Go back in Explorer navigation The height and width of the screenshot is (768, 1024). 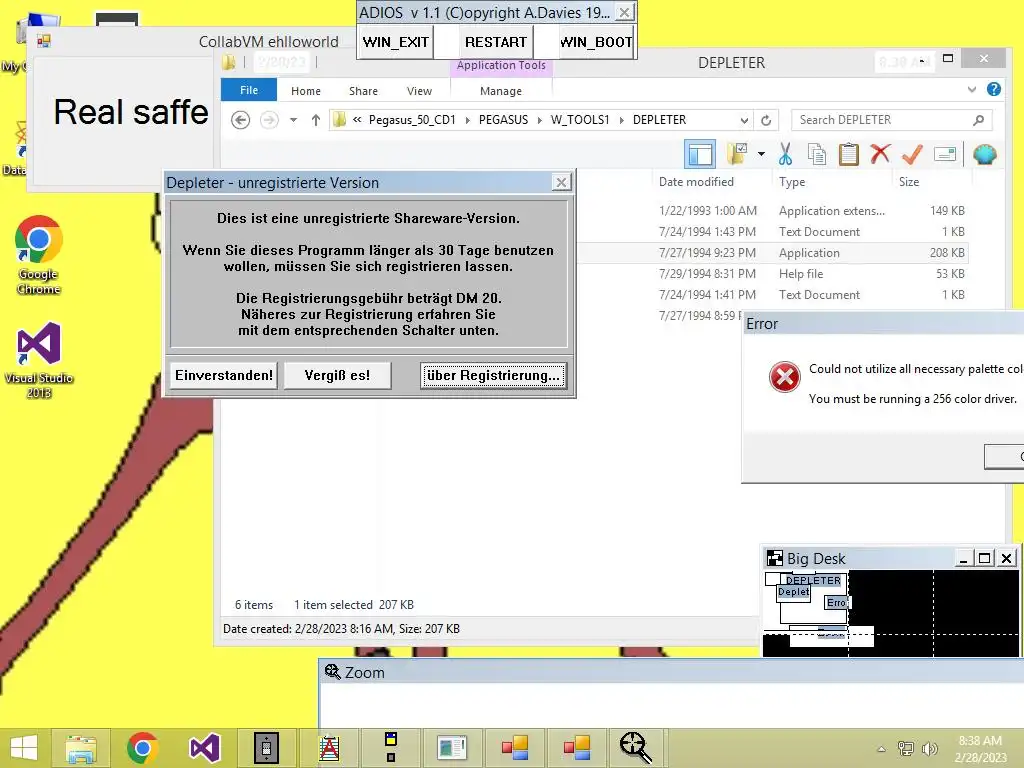pos(240,120)
